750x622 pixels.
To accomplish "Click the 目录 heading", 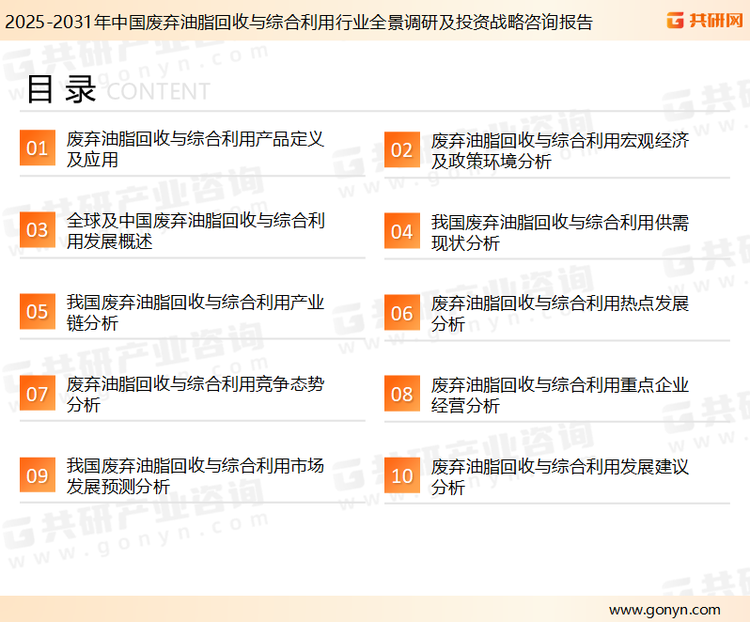I will click(61, 89).
